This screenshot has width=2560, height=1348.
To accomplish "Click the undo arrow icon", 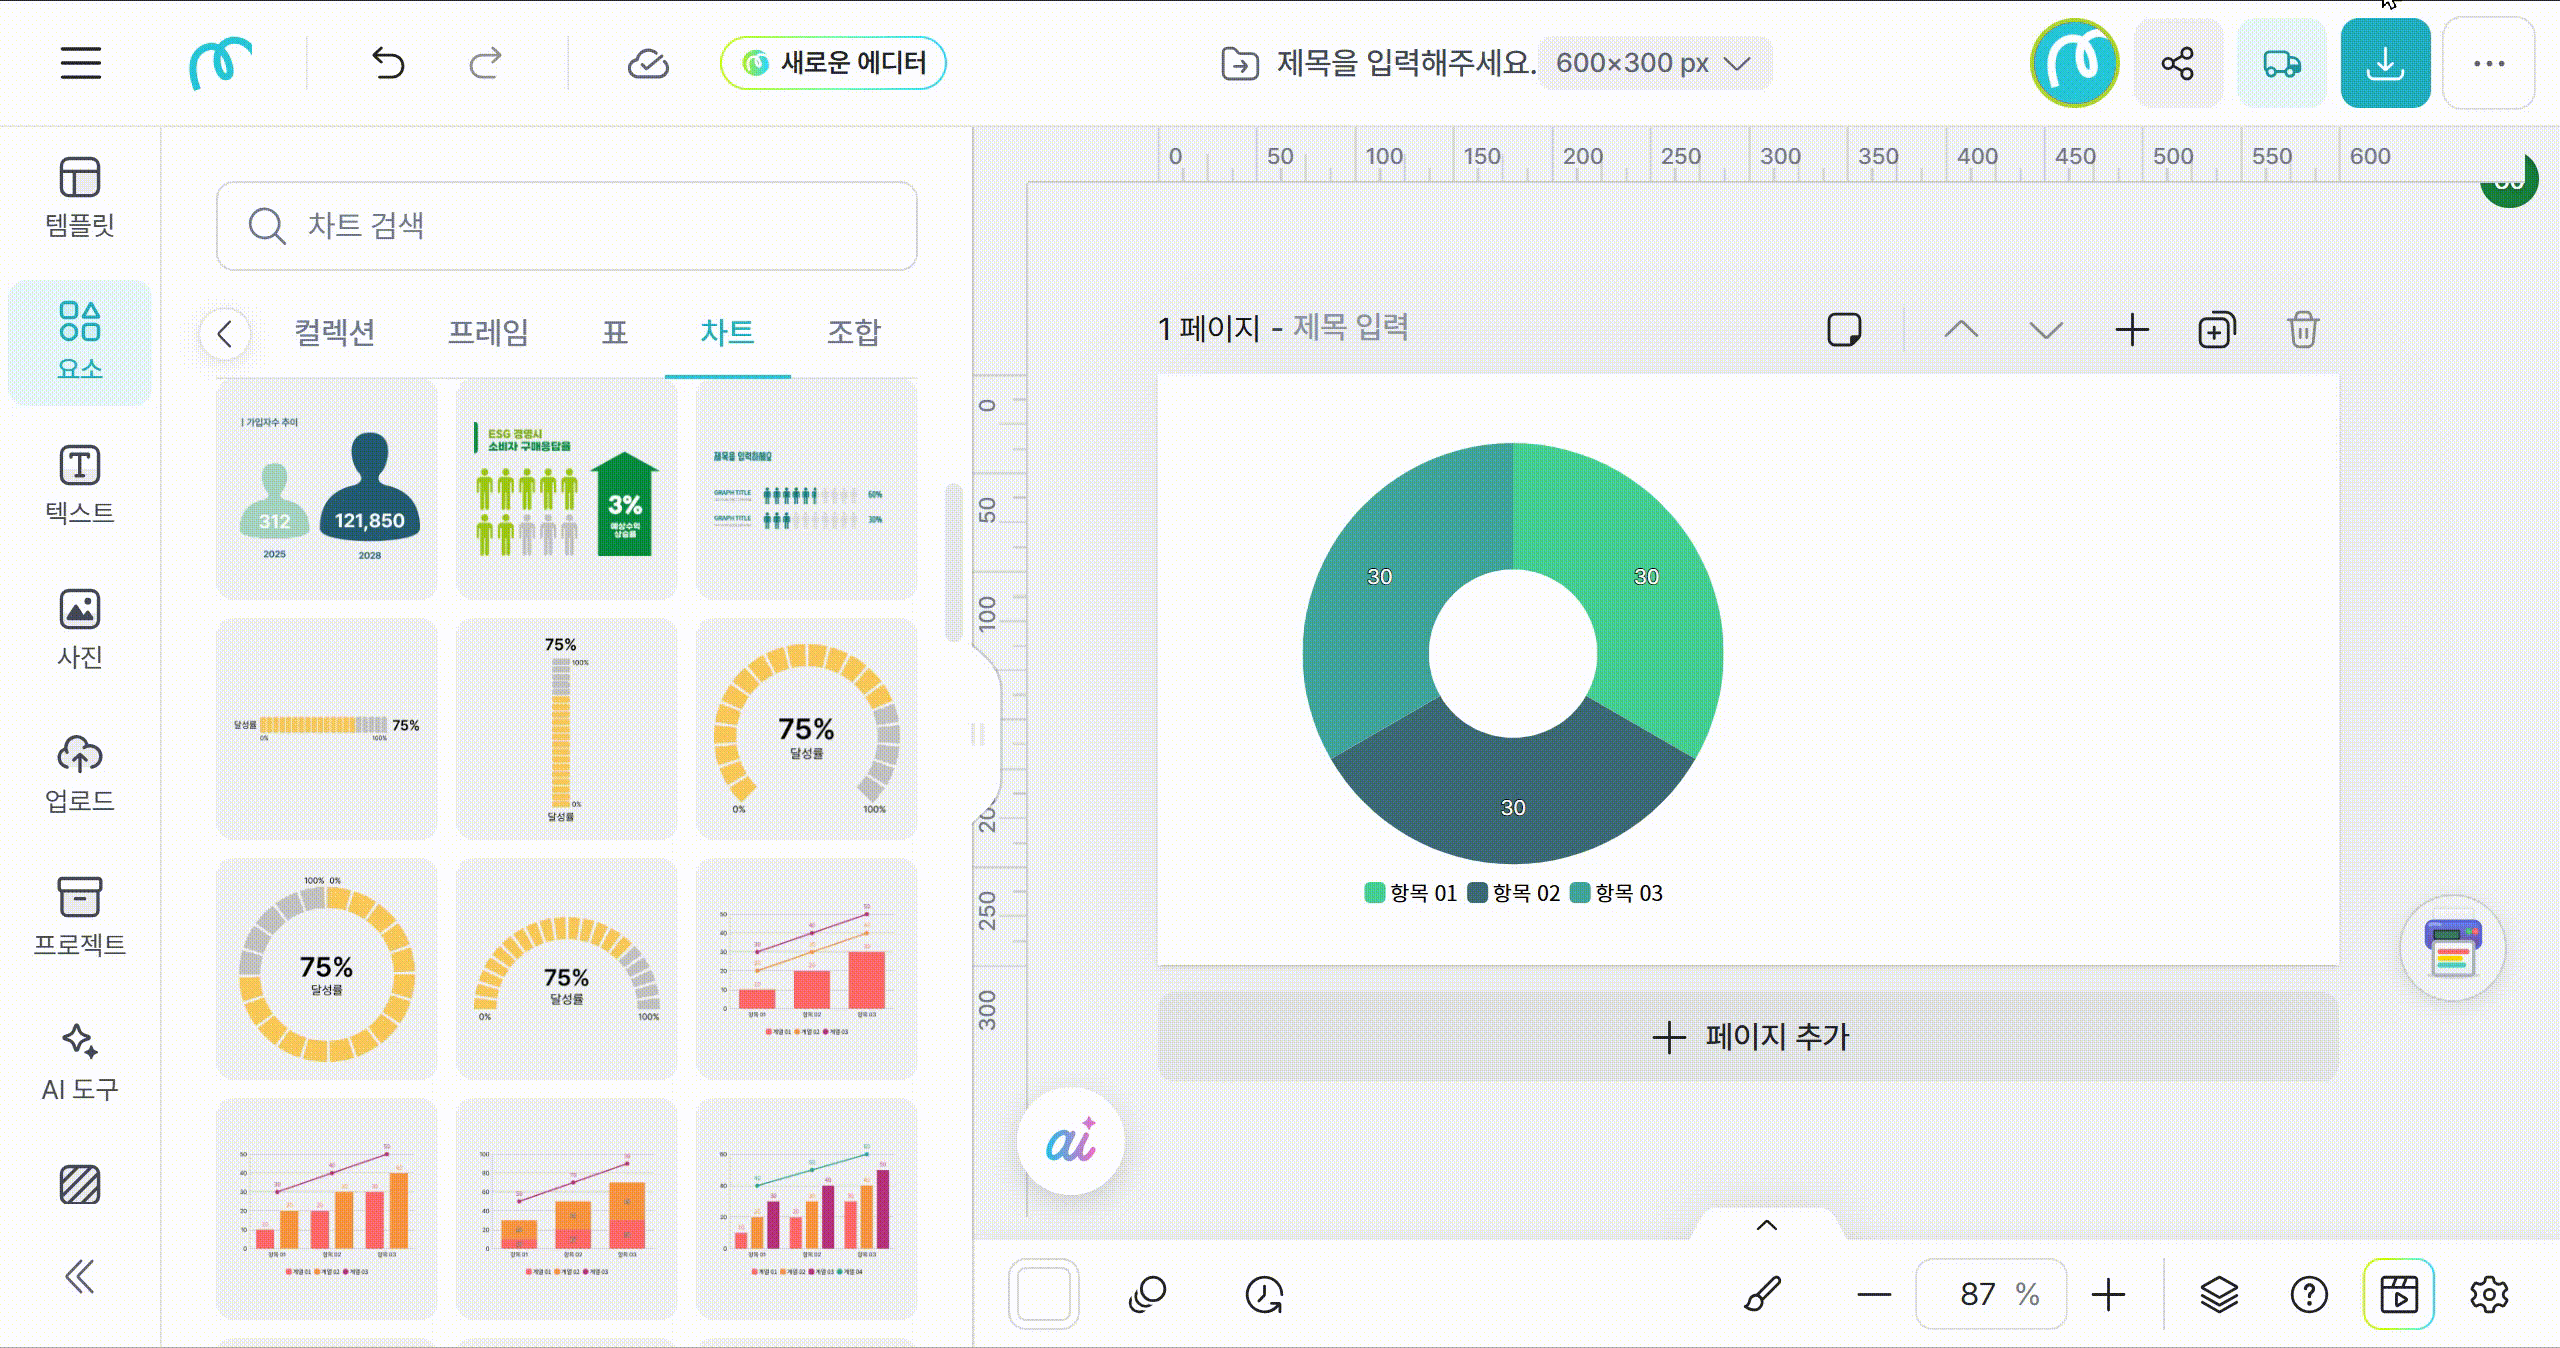I will point(388,64).
